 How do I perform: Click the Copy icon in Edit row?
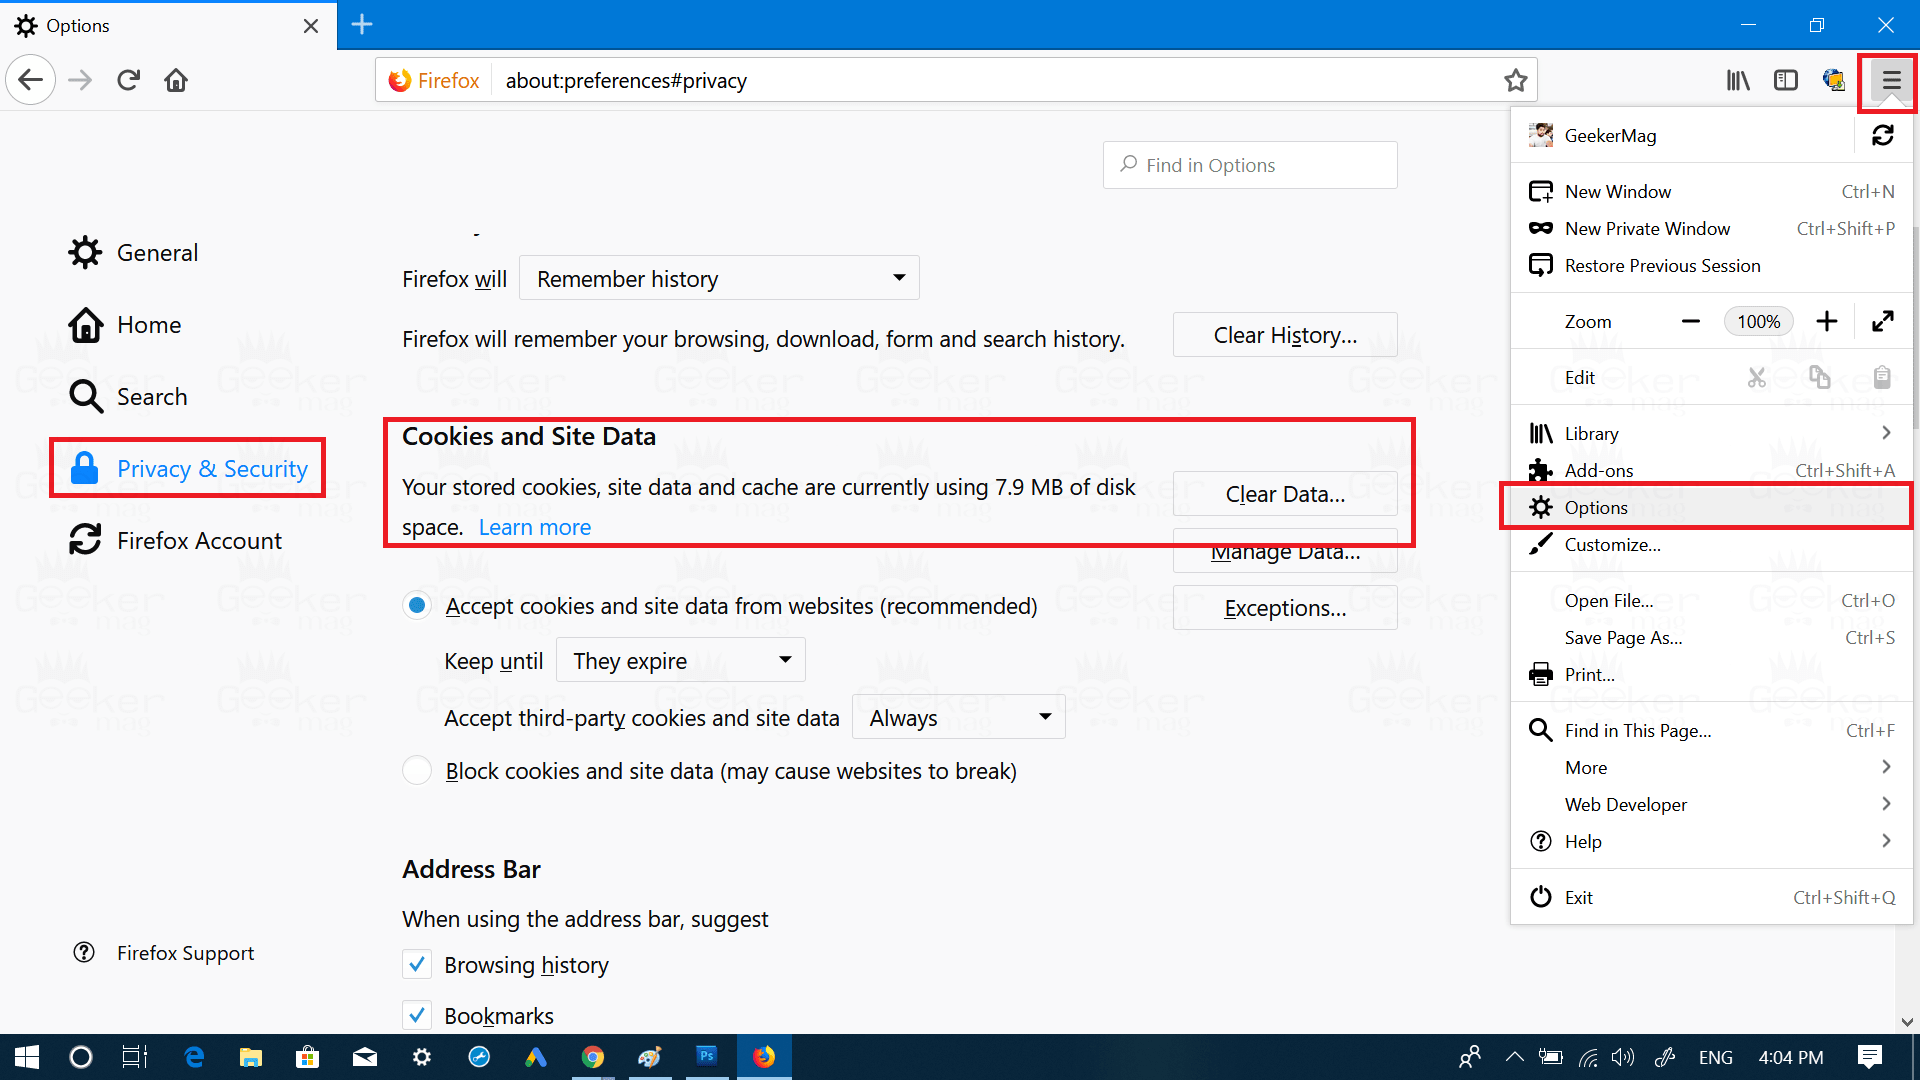[x=1820, y=377]
